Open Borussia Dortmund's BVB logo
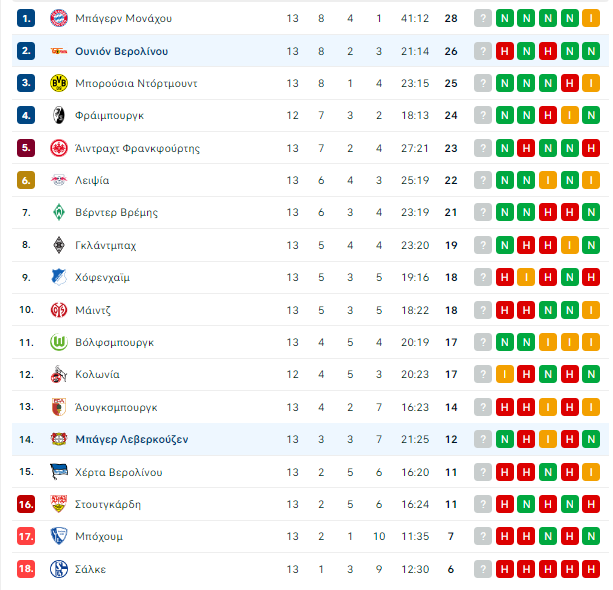 tap(59, 83)
